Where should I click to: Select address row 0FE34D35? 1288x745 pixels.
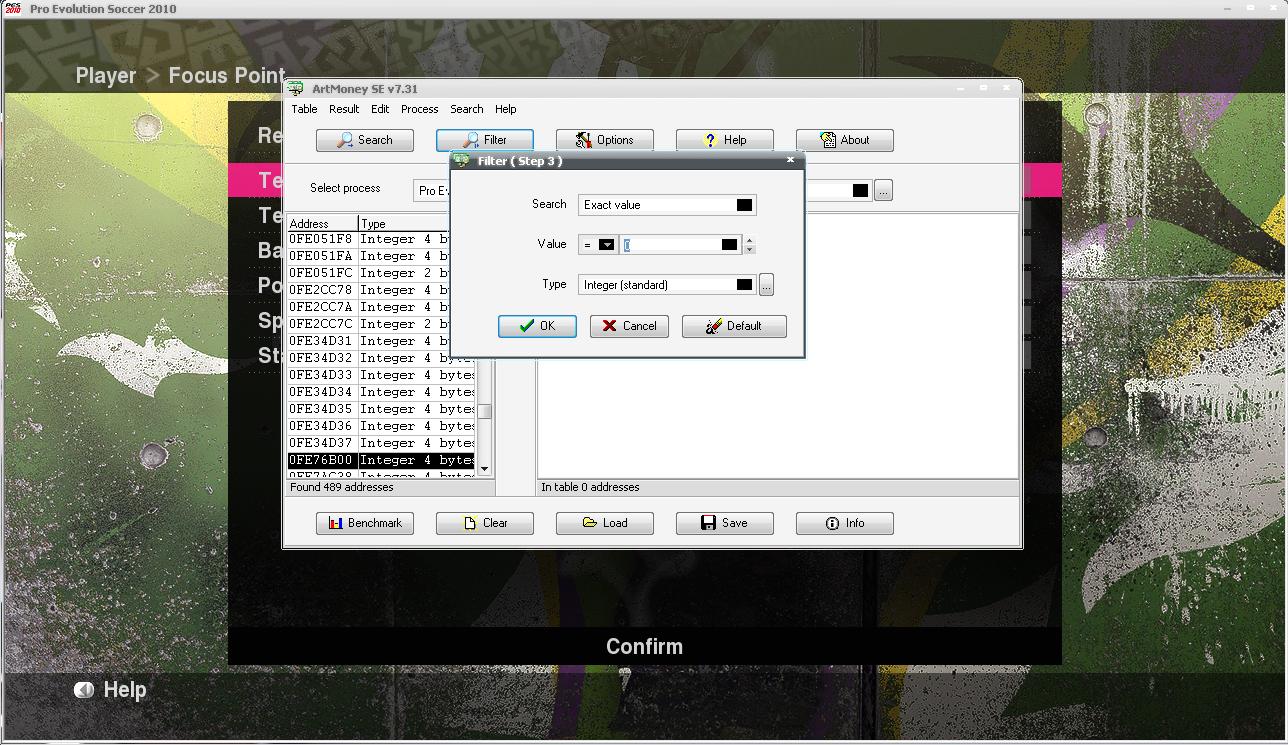(381, 409)
